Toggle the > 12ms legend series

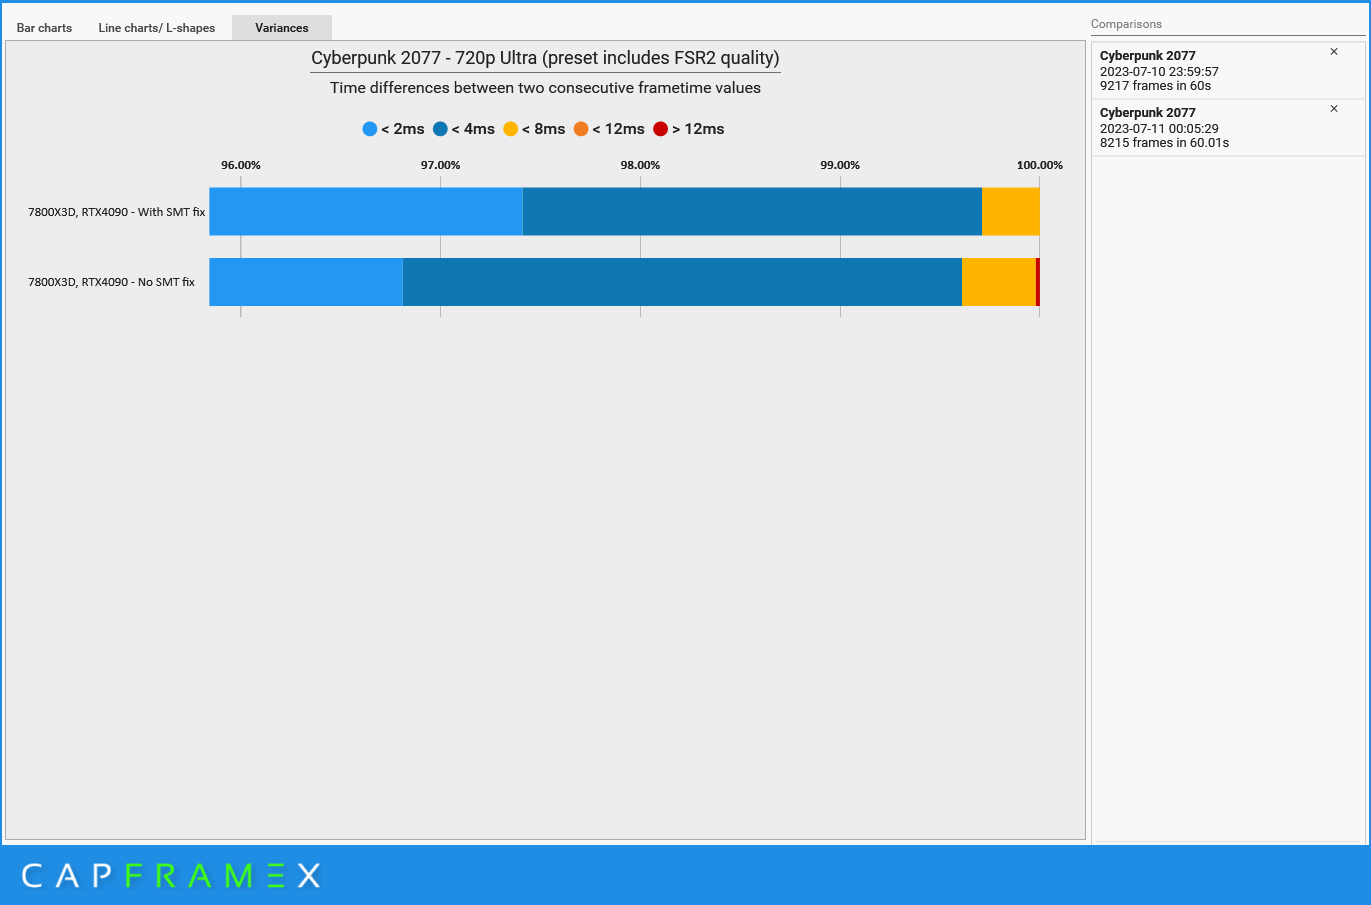(689, 129)
